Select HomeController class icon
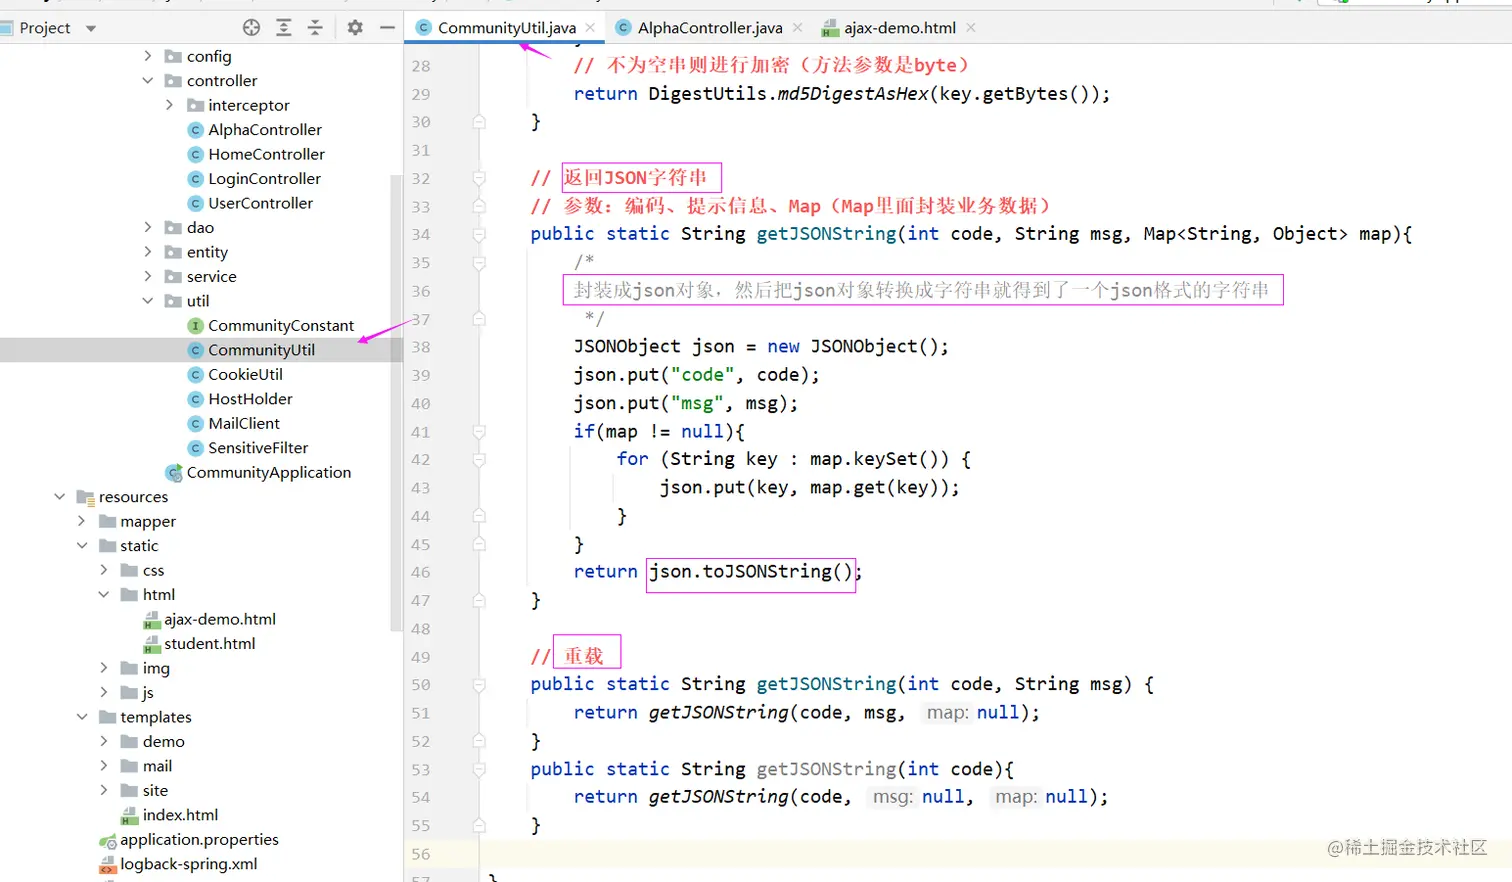Viewport: 1512px width, 882px height. pyautogui.click(x=196, y=154)
